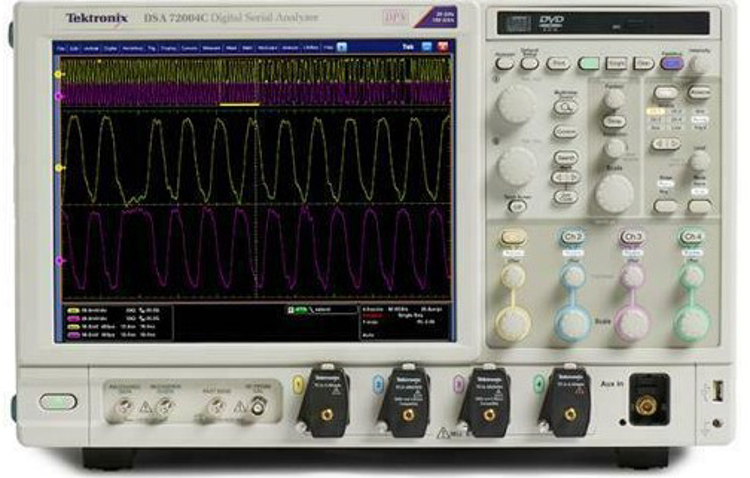Toggle the yellow Ch1 channel button
750x478 pixels.
[x=514, y=237]
